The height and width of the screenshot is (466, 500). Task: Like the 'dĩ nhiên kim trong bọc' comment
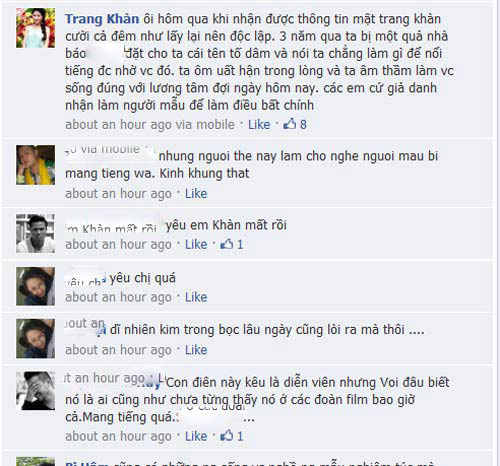[x=196, y=350]
